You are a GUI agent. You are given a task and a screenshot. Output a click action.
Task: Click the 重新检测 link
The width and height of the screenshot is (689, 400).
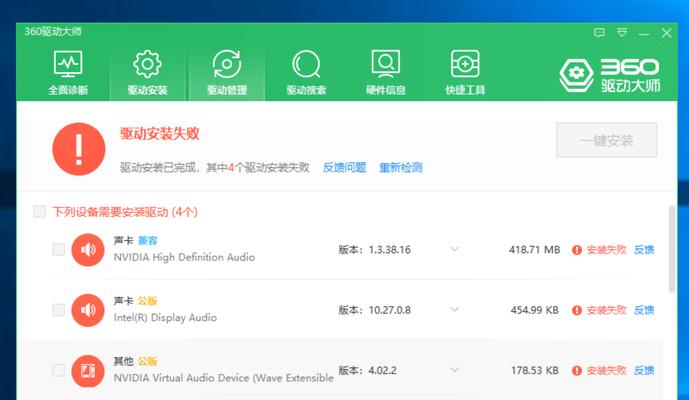(401, 167)
